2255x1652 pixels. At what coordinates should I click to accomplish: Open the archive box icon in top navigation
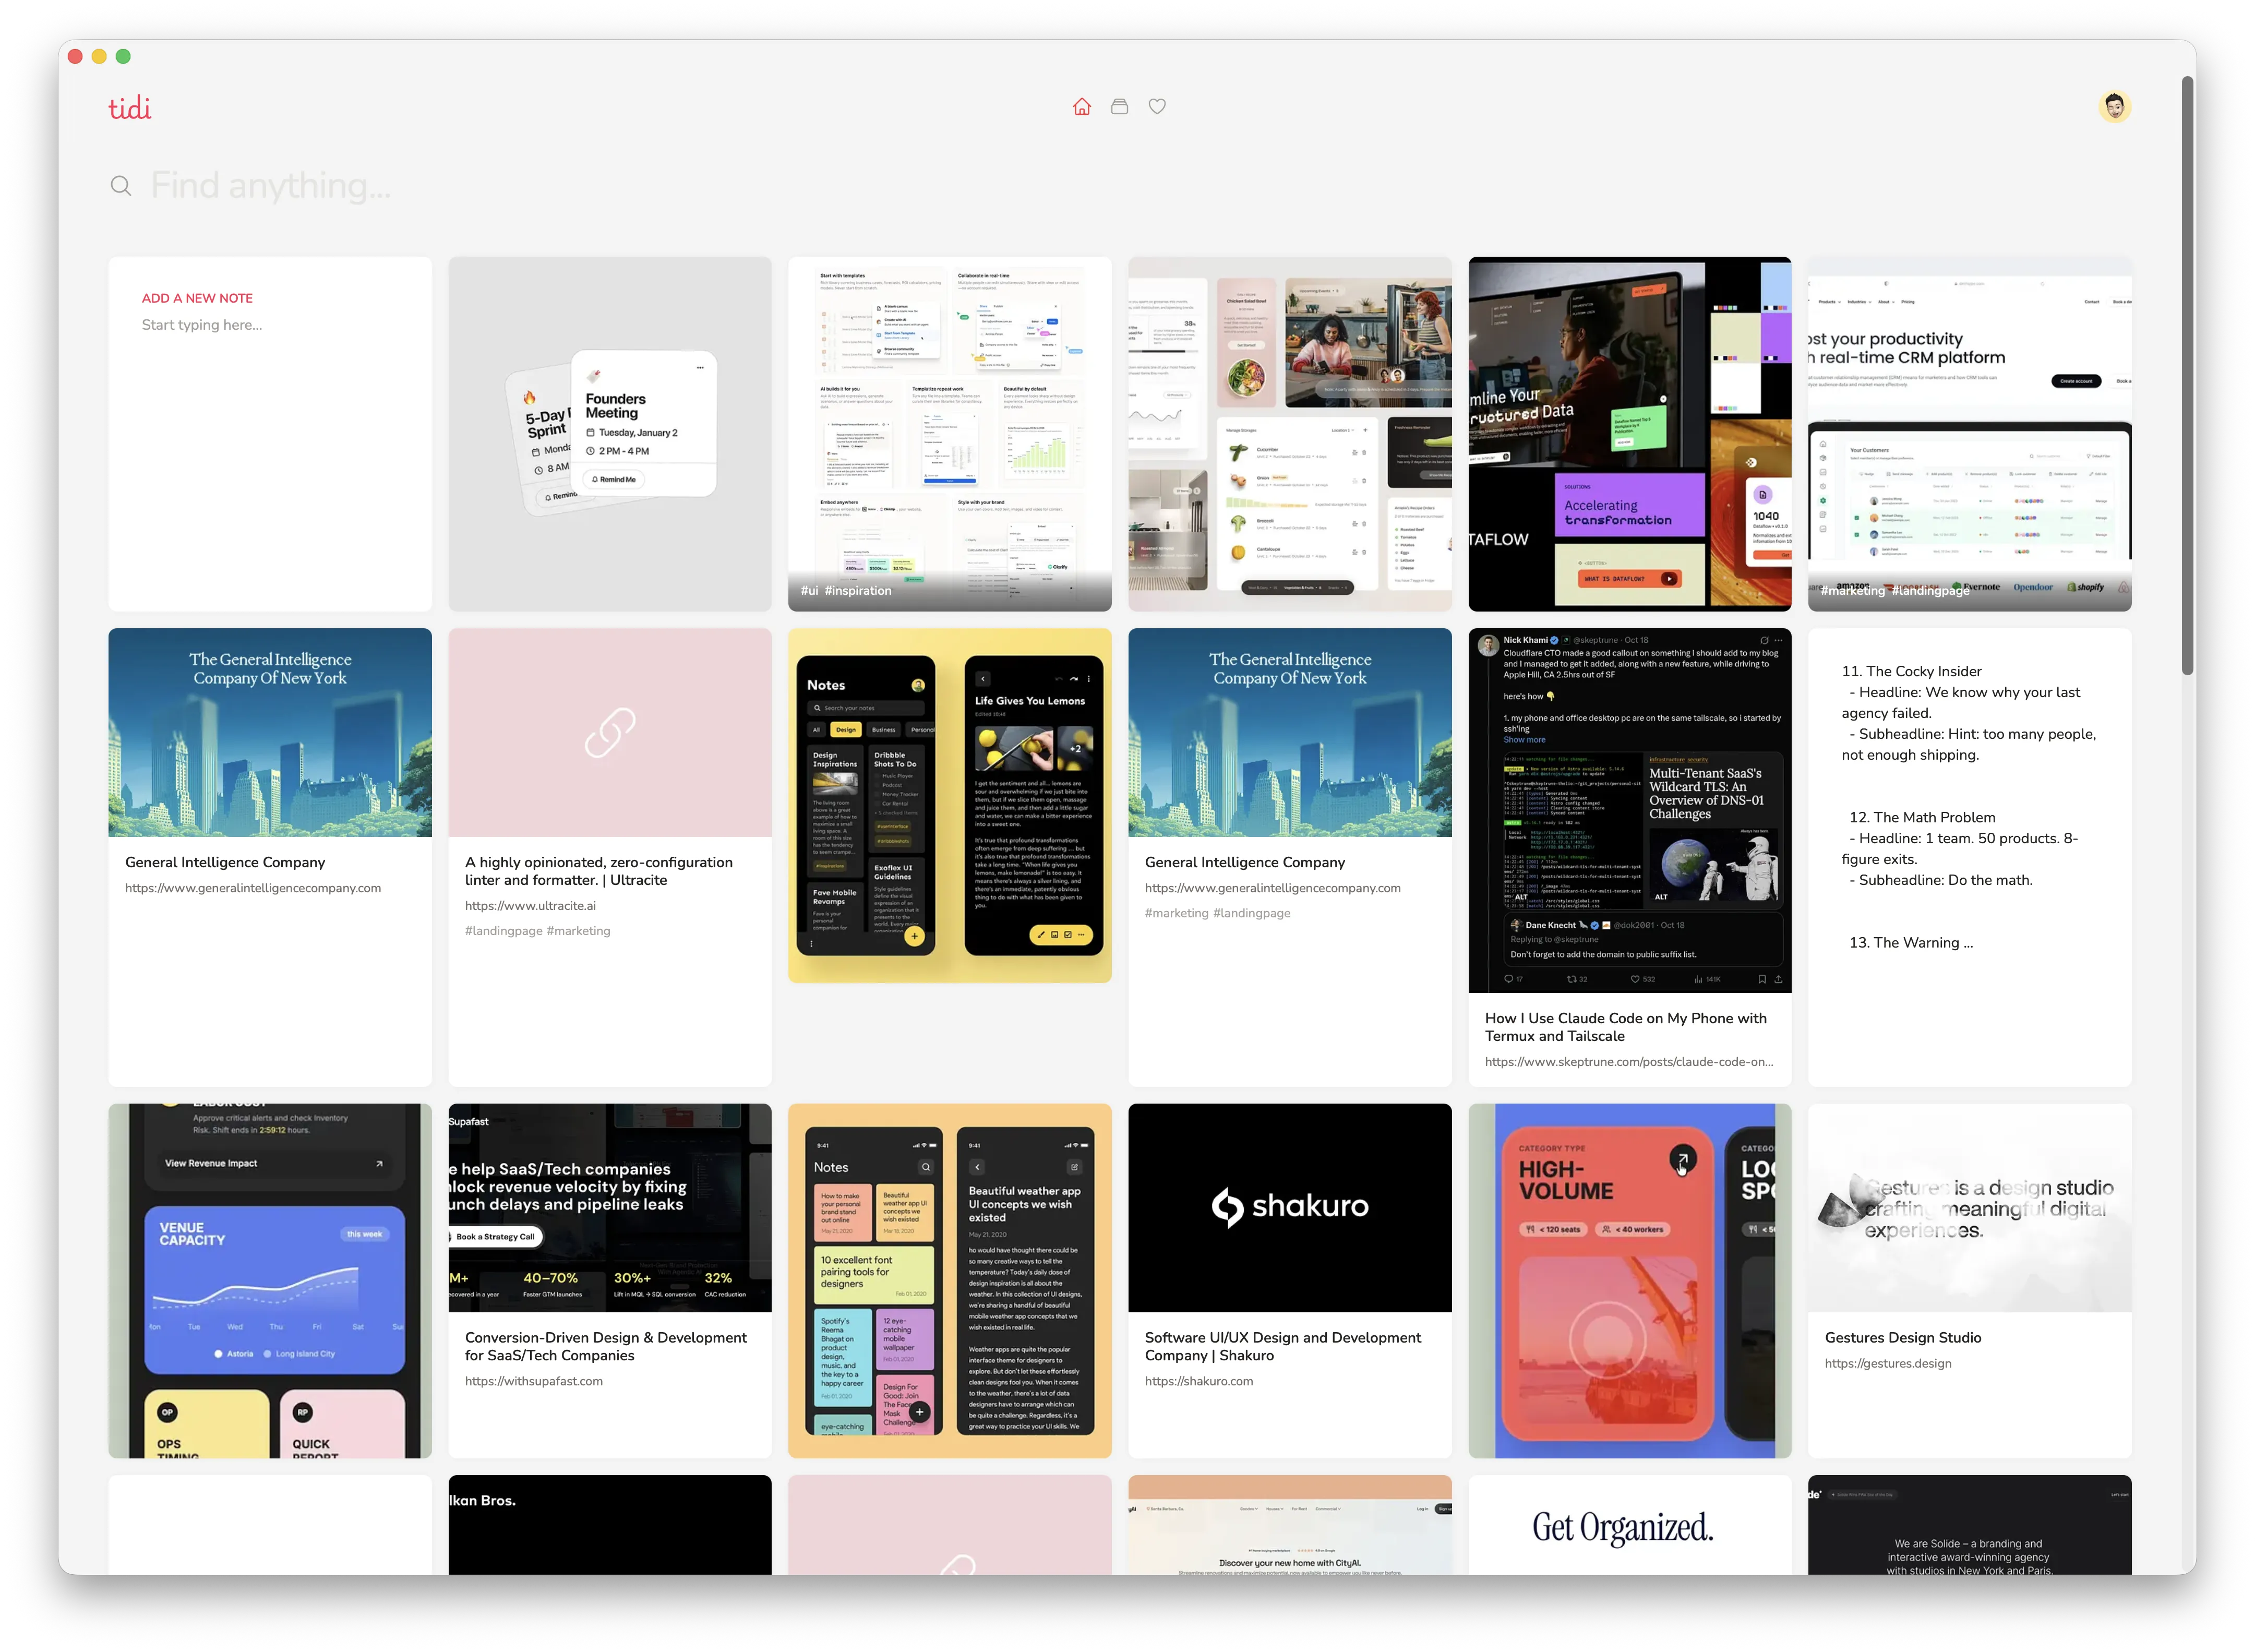[x=1119, y=106]
